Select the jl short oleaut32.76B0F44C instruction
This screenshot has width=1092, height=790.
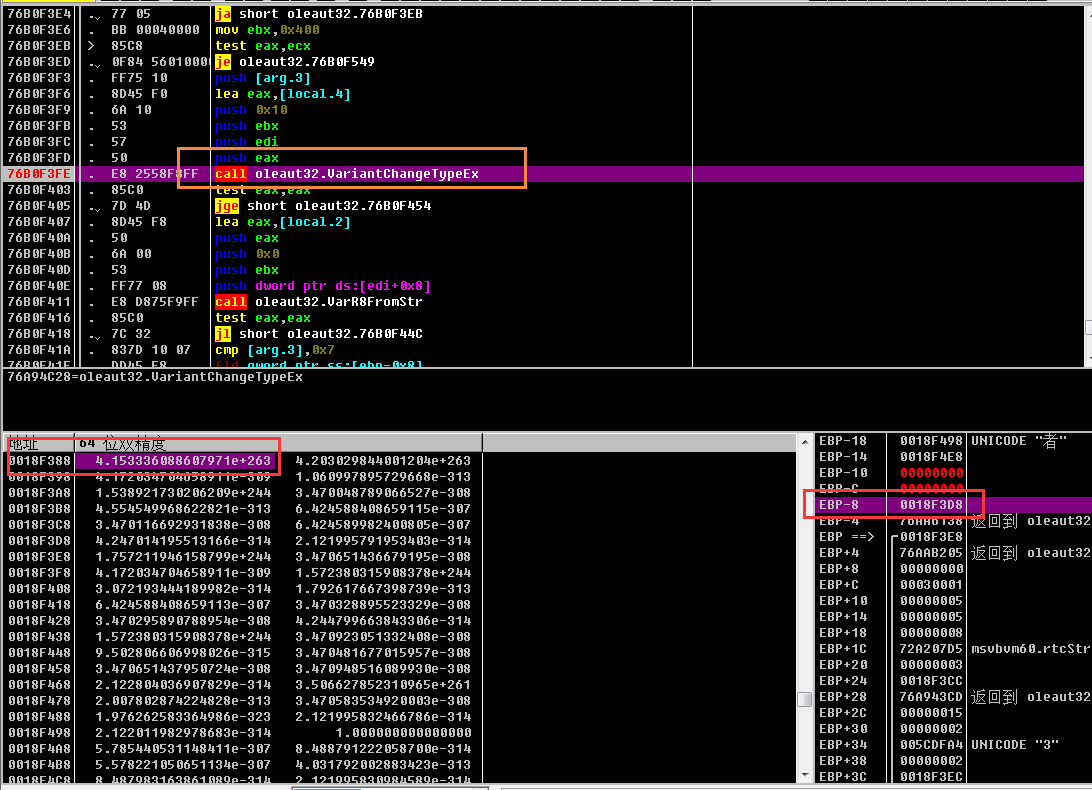pos(319,334)
